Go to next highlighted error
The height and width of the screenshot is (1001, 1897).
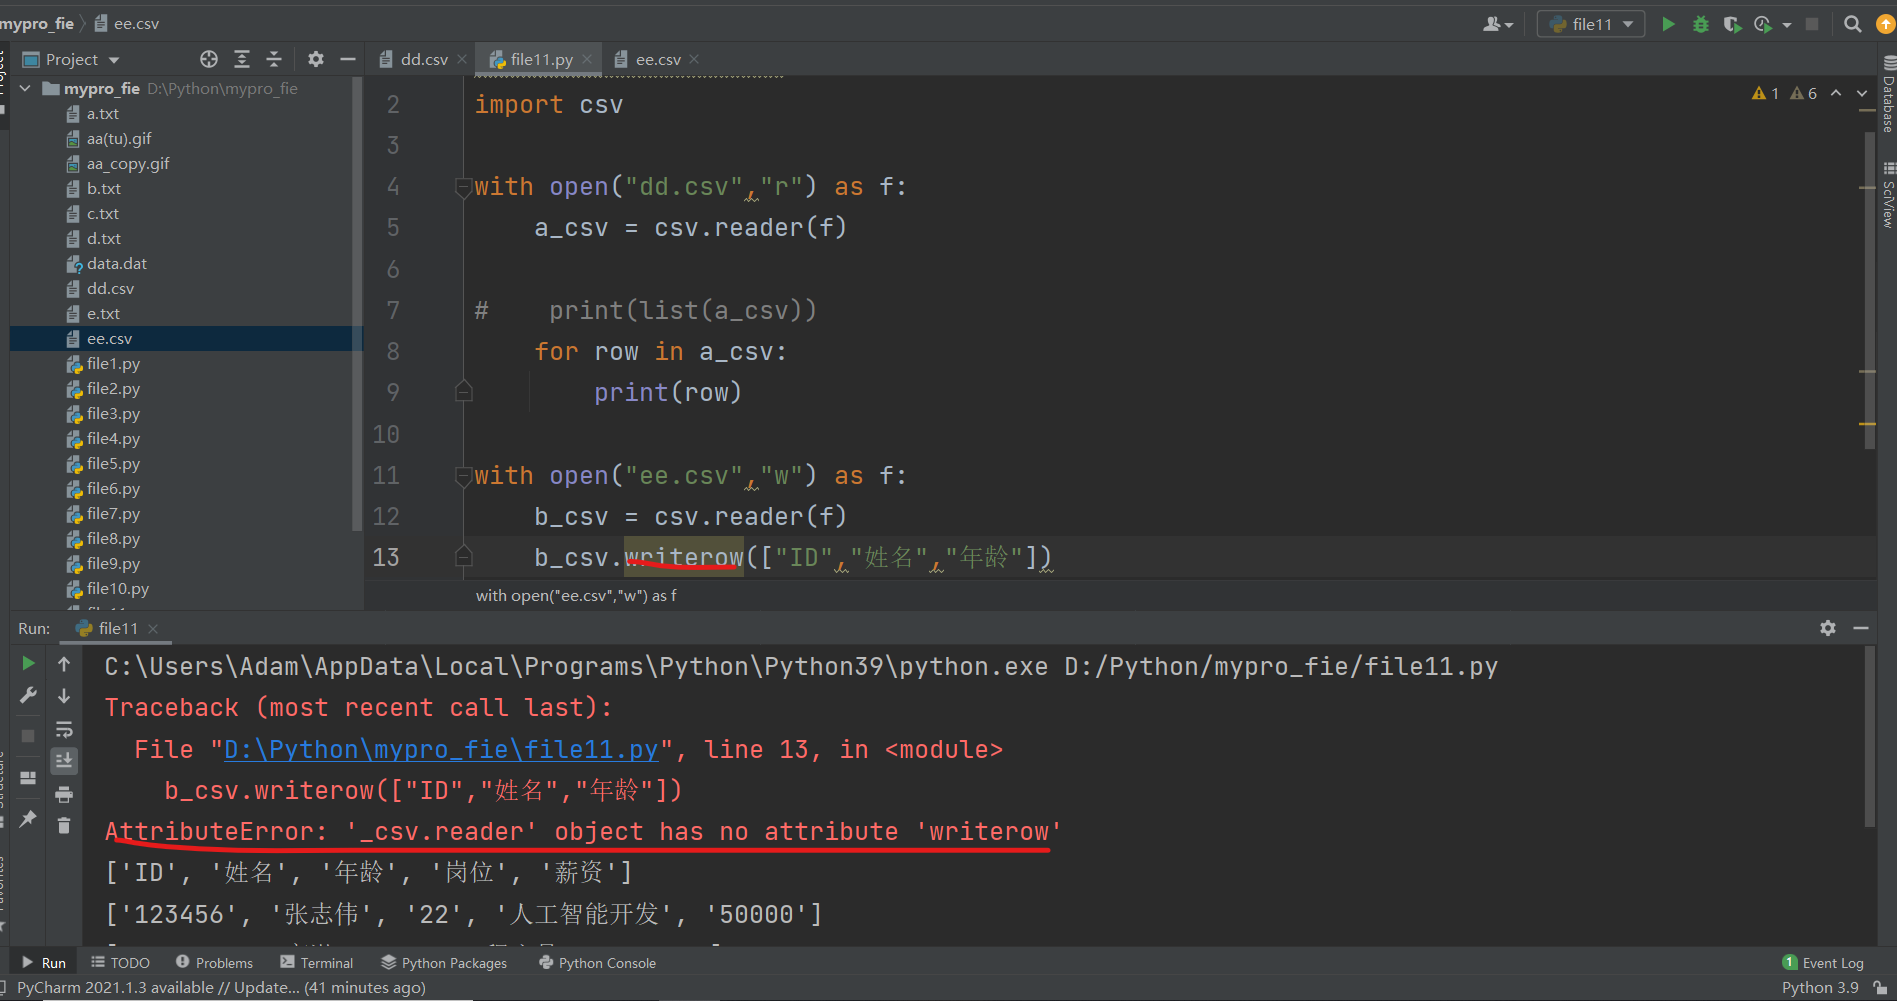pos(1862,93)
